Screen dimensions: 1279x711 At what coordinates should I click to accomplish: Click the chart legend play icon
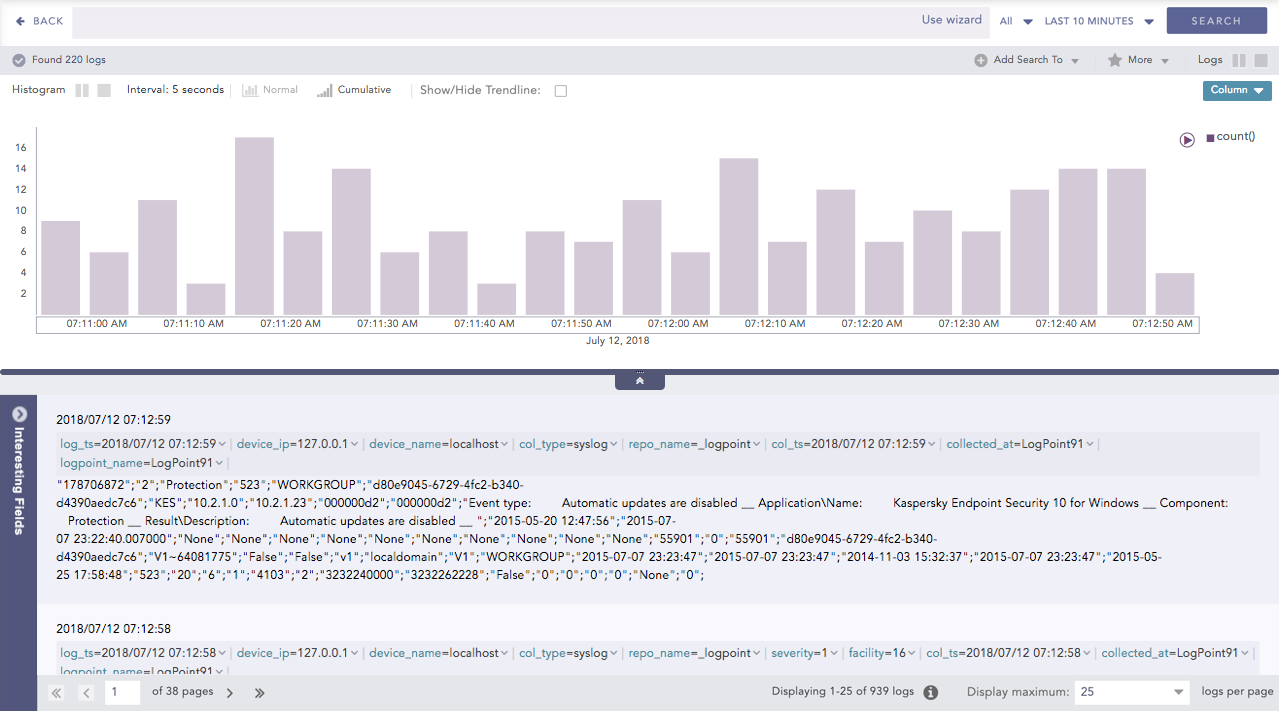tap(1187, 140)
